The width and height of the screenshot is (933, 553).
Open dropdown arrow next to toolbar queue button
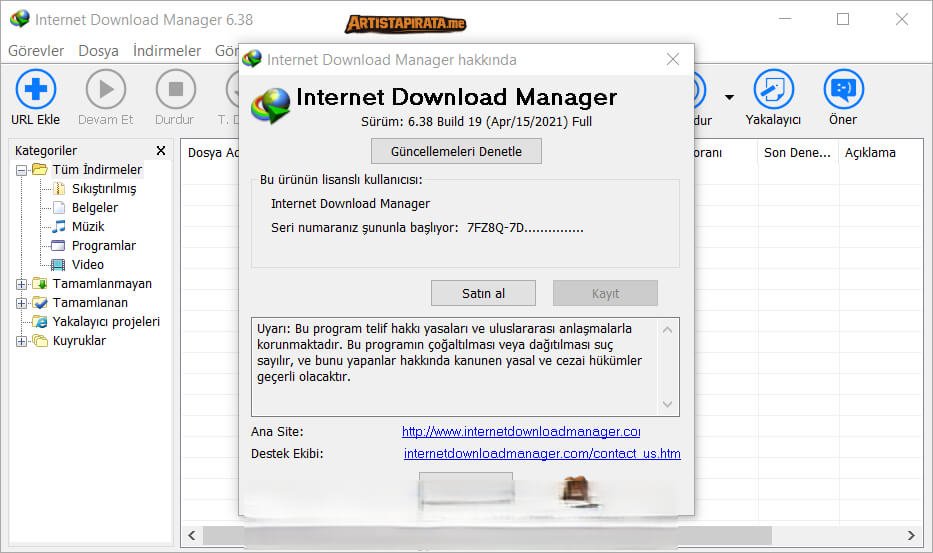coord(729,97)
